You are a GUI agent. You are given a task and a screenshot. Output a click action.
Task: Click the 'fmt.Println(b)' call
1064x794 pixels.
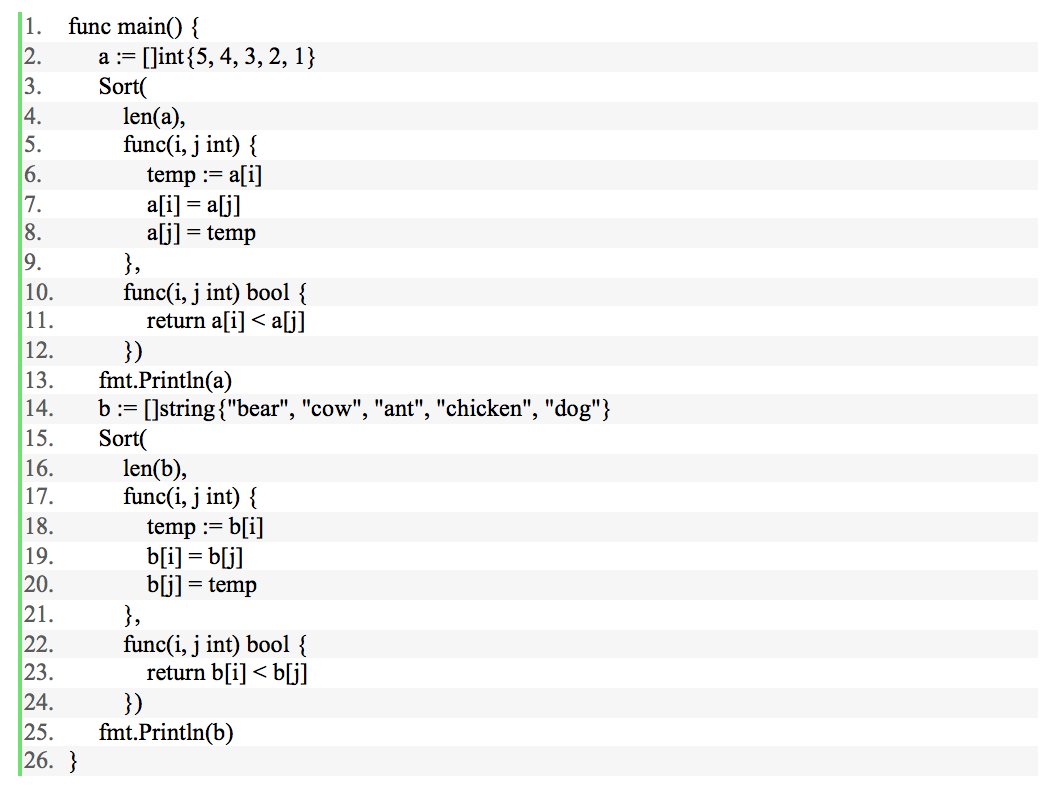click(x=166, y=733)
